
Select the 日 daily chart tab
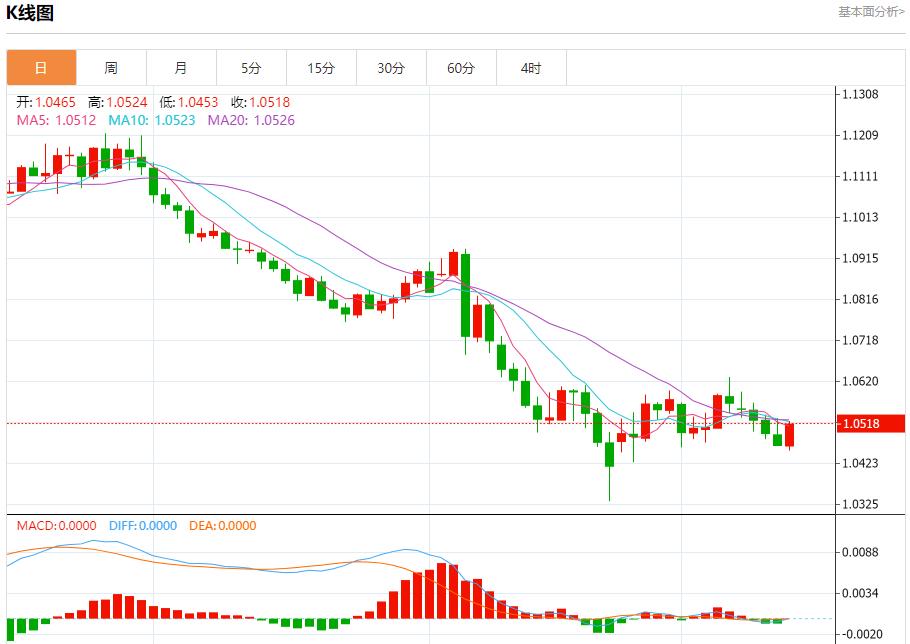coord(41,68)
